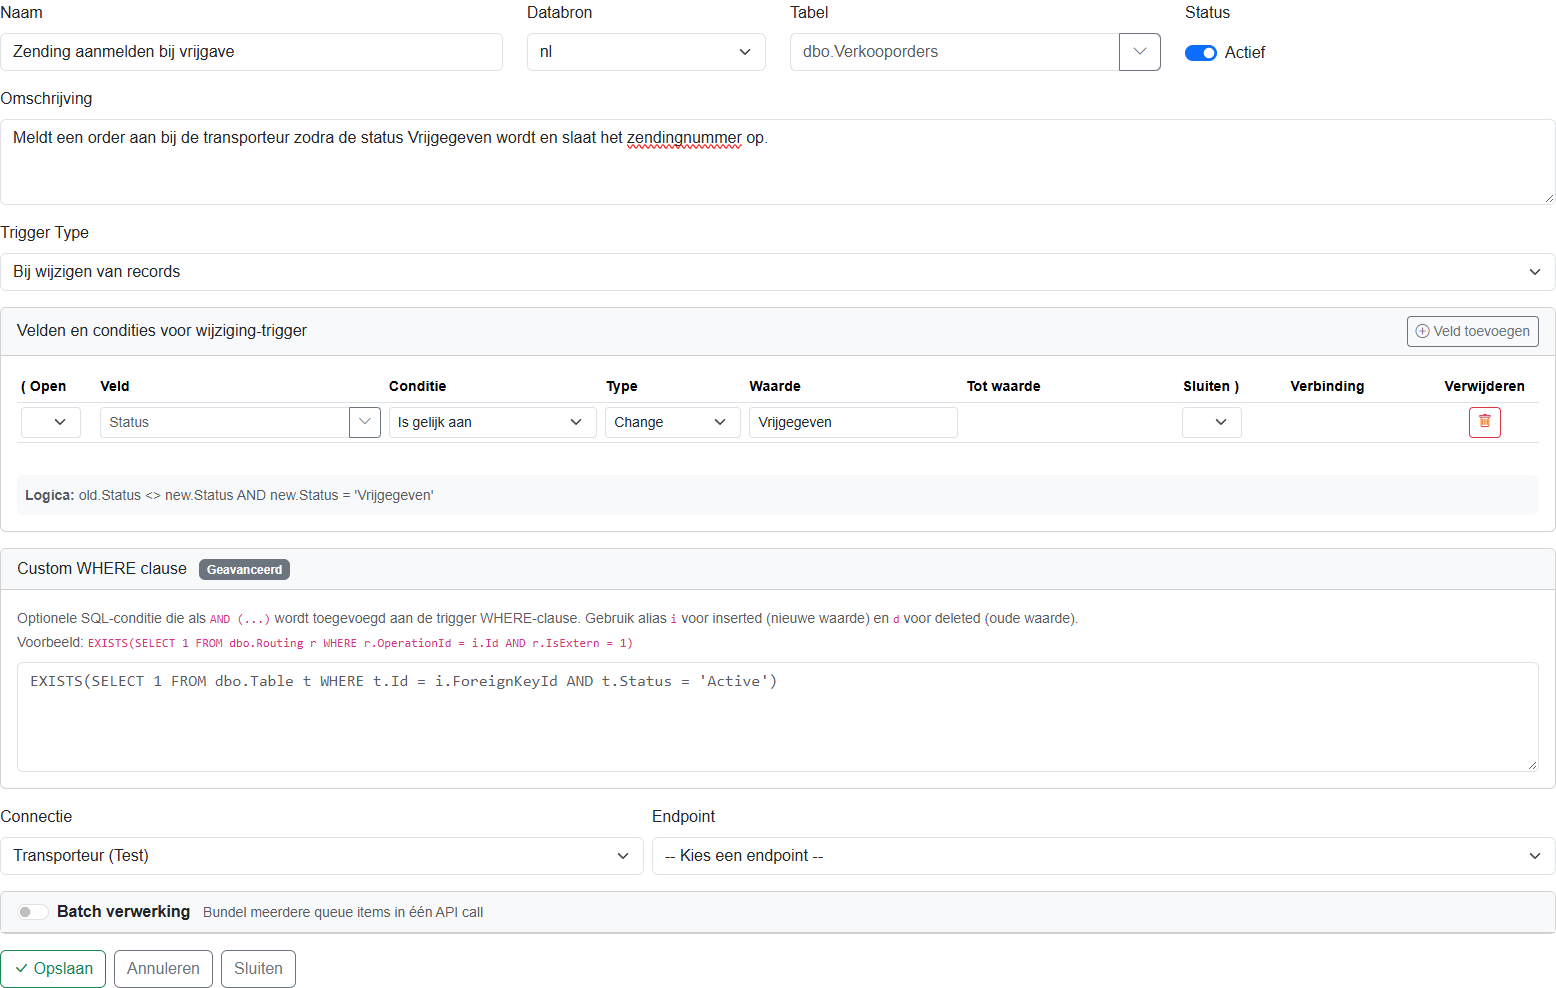This screenshot has height=988, width=1556.
Task: Click the Geavanceerd badge
Action: (x=244, y=569)
